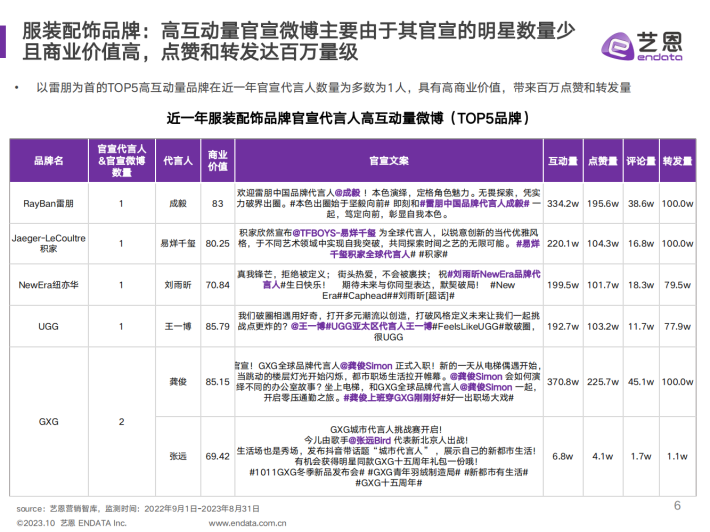
Task: Click the source note 艺恩营销智库
Action: 74,509
